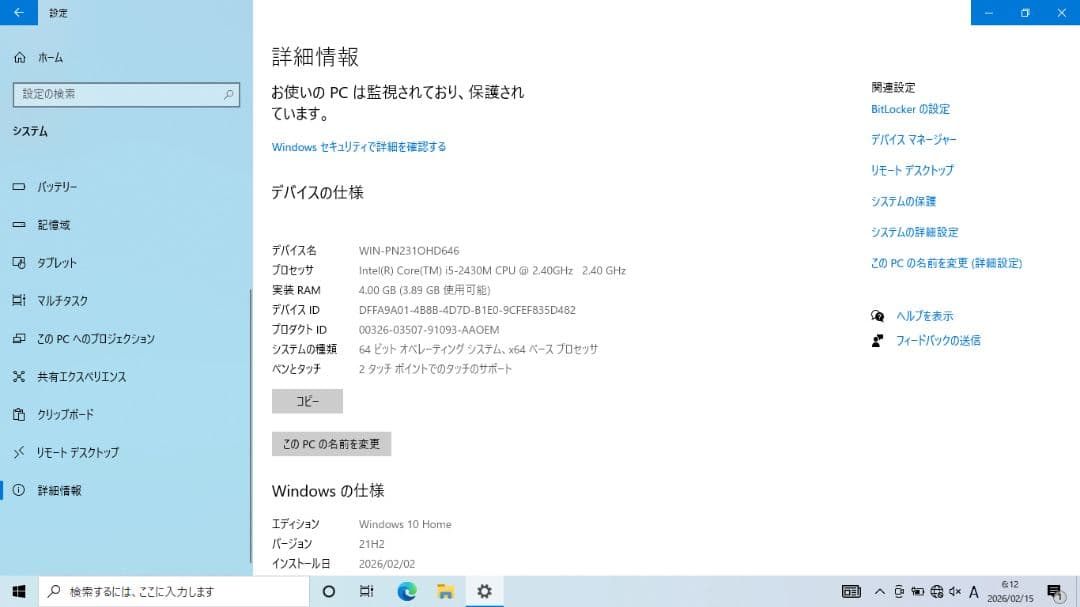The width and height of the screenshot is (1080, 607).
Task: Click ヘルプを表示 link
Action: [x=924, y=316]
